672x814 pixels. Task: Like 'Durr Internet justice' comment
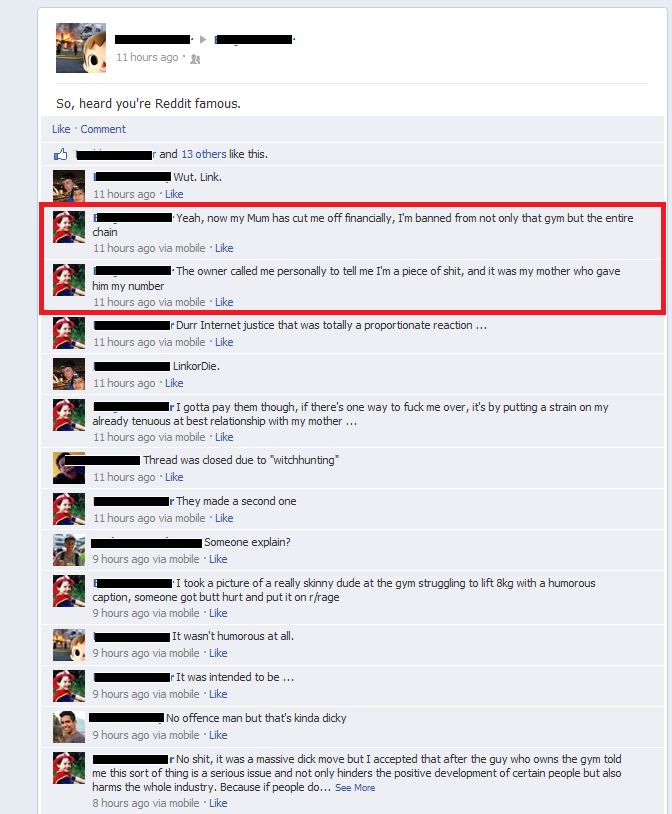pos(224,342)
